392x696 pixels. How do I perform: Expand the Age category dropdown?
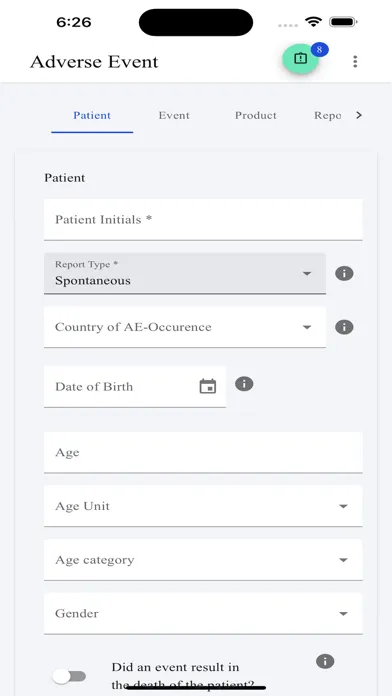[203, 560]
